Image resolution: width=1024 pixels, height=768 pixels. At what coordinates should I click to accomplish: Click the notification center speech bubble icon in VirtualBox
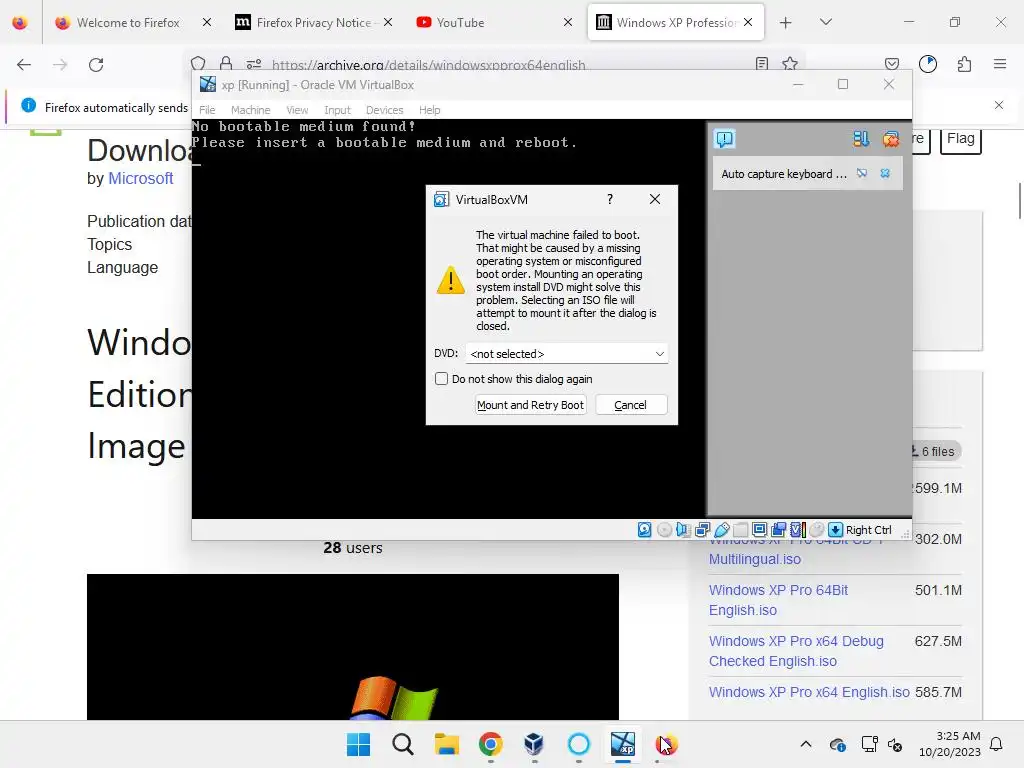coord(725,138)
